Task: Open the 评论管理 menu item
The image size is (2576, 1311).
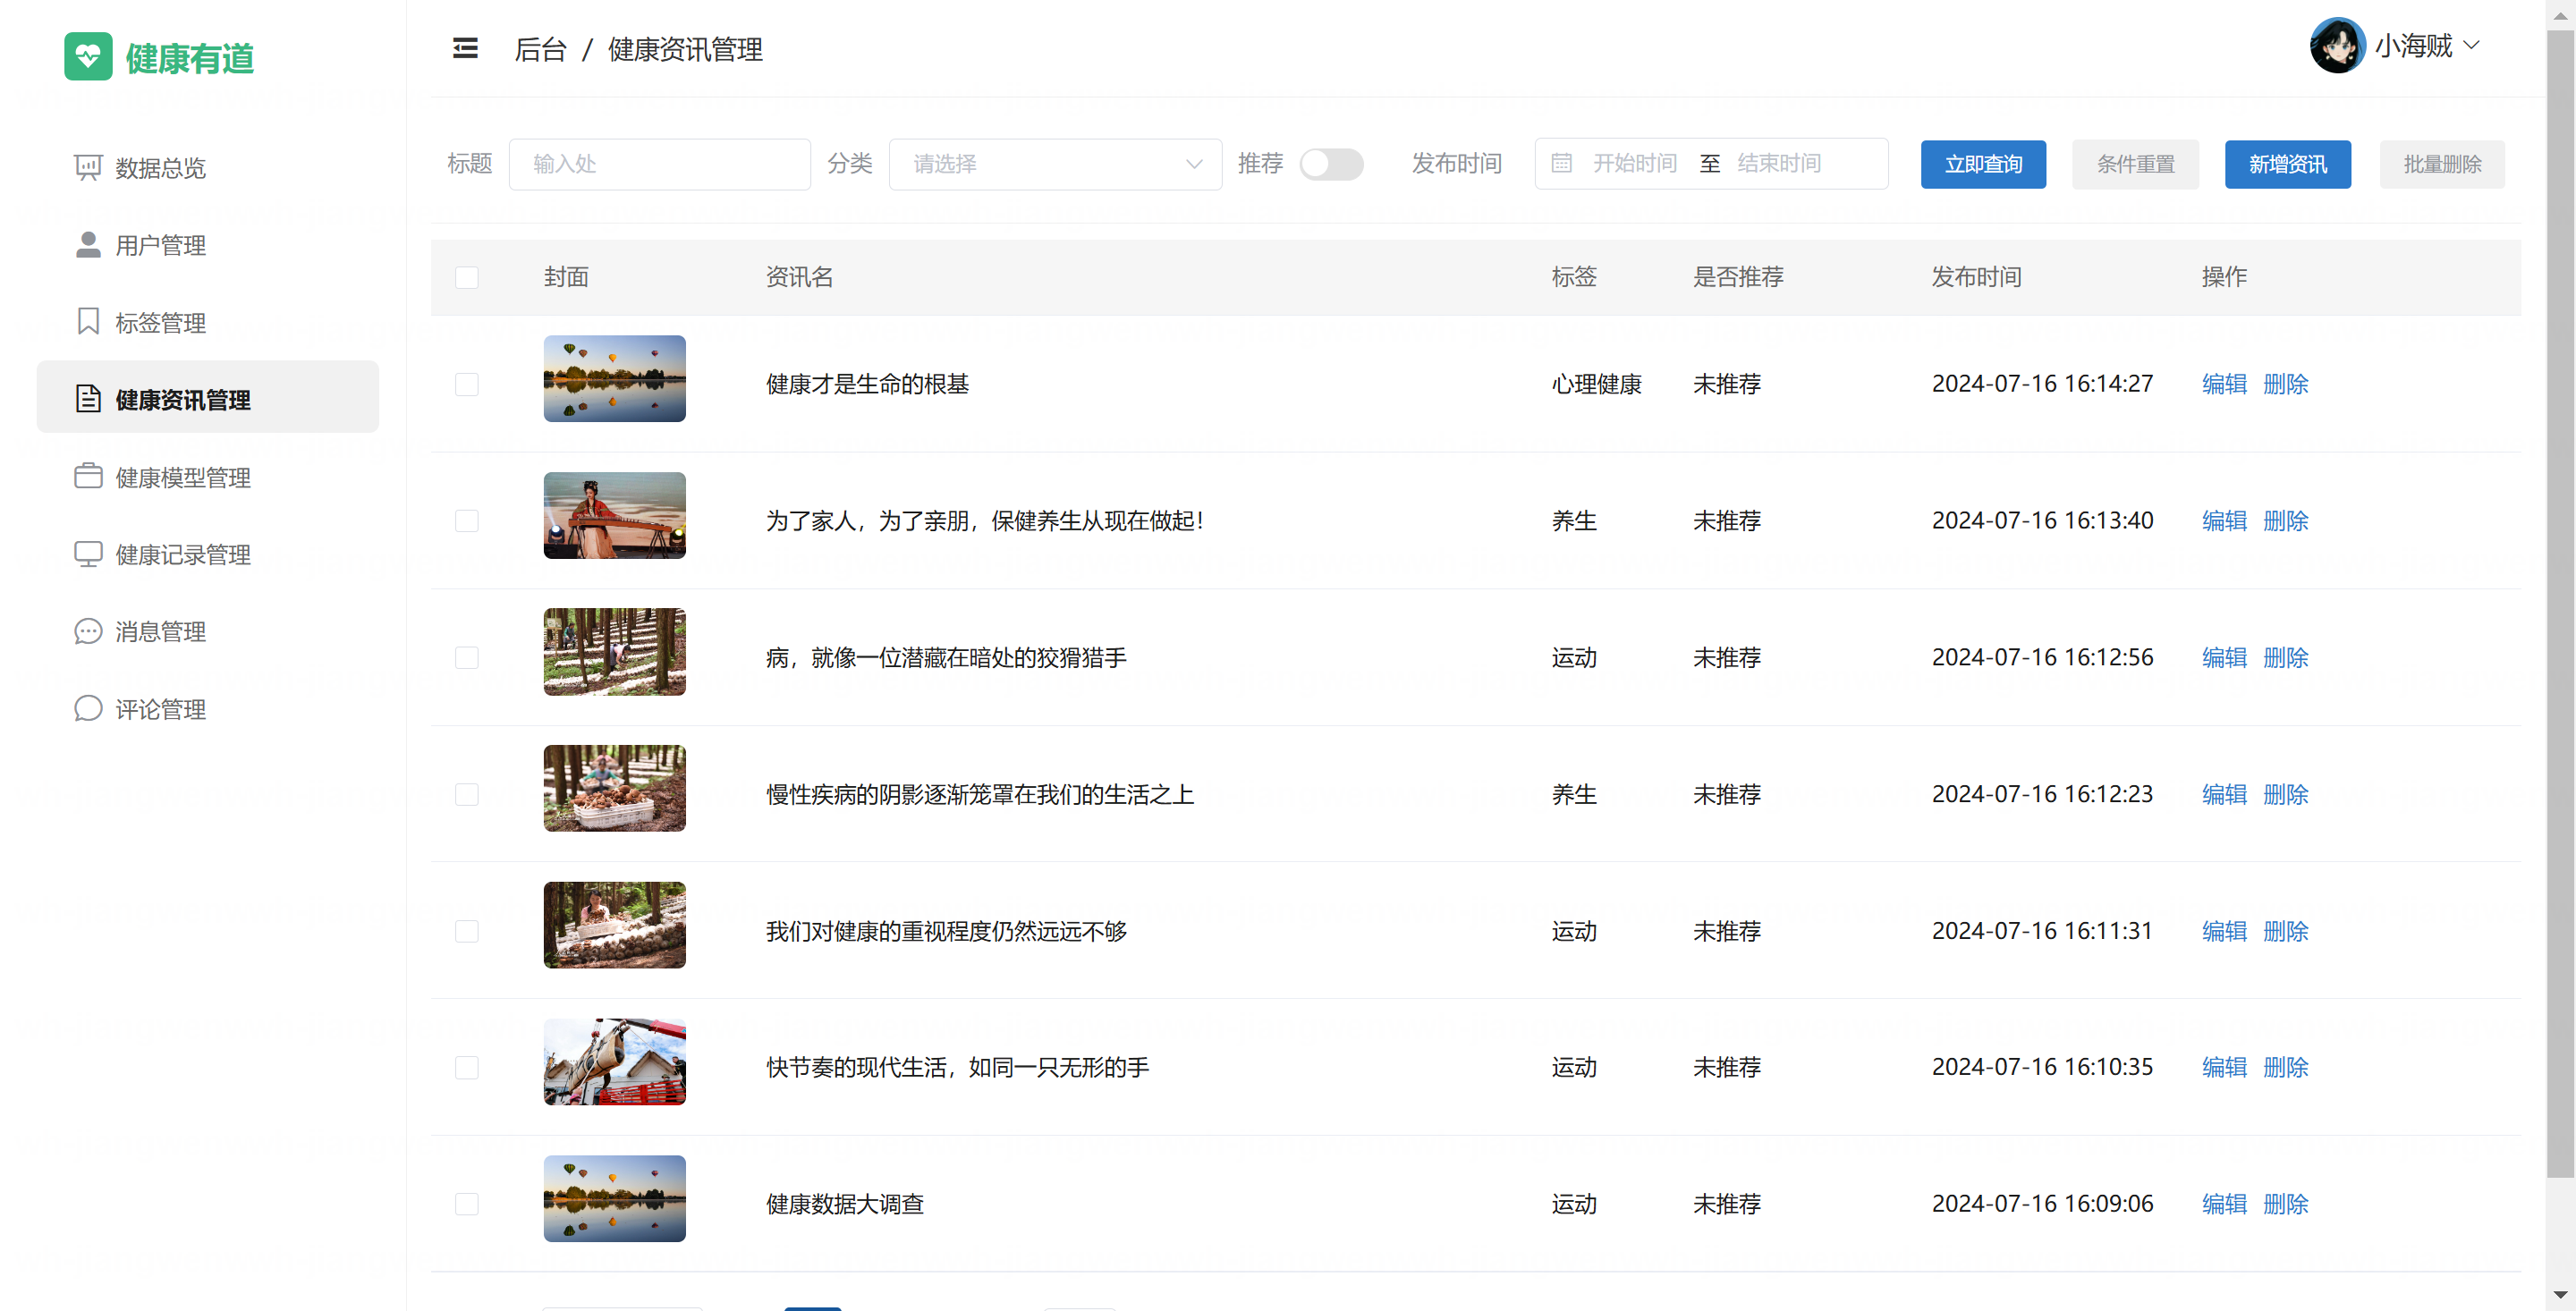Action: [160, 709]
